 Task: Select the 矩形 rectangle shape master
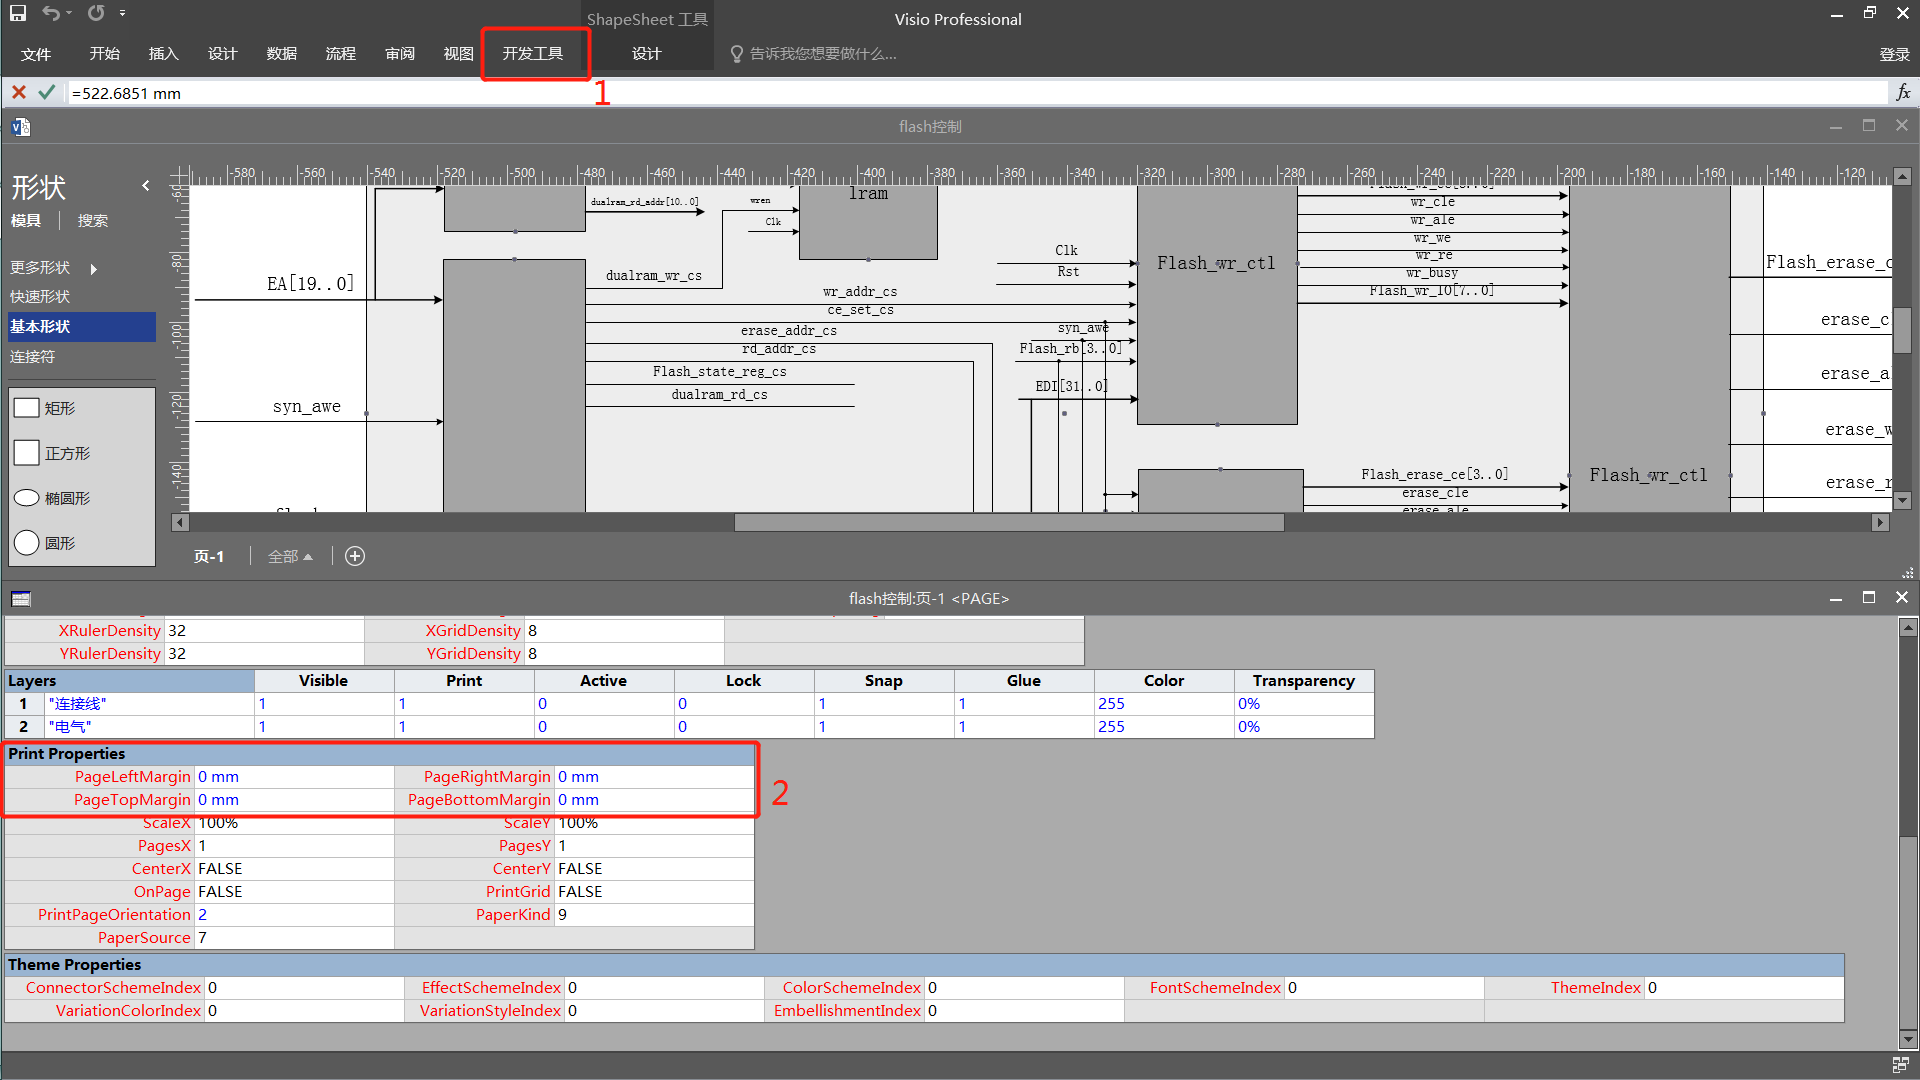coord(60,407)
